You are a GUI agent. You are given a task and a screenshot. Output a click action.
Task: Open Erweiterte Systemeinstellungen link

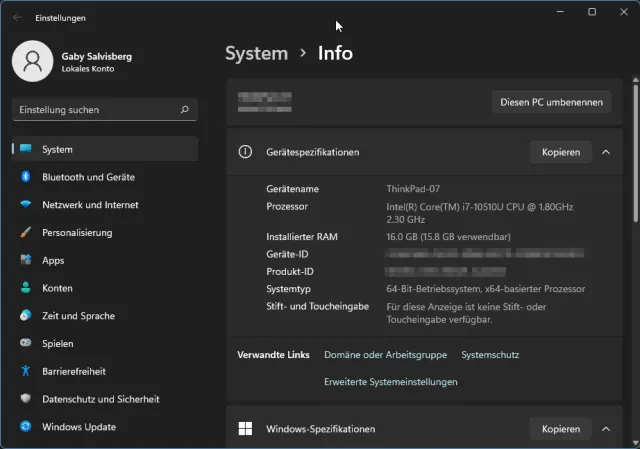tap(390, 382)
